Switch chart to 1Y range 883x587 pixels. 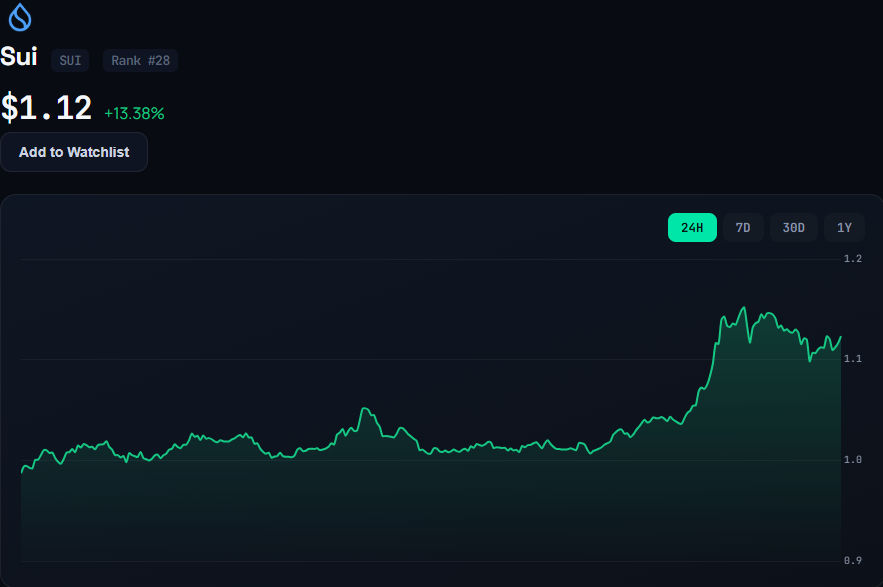pyautogui.click(x=844, y=228)
